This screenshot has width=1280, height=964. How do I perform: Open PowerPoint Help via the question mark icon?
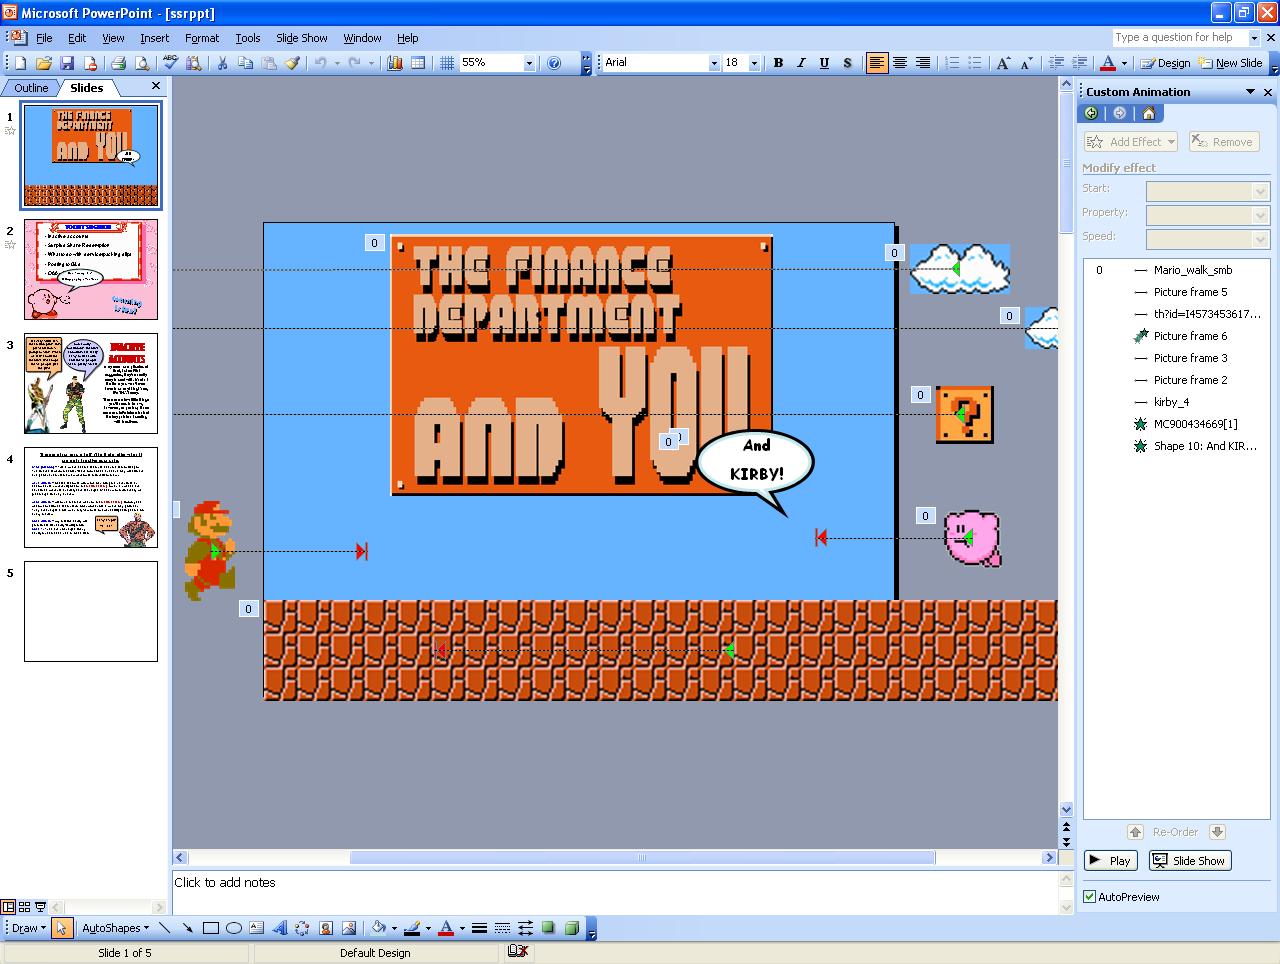click(x=555, y=63)
